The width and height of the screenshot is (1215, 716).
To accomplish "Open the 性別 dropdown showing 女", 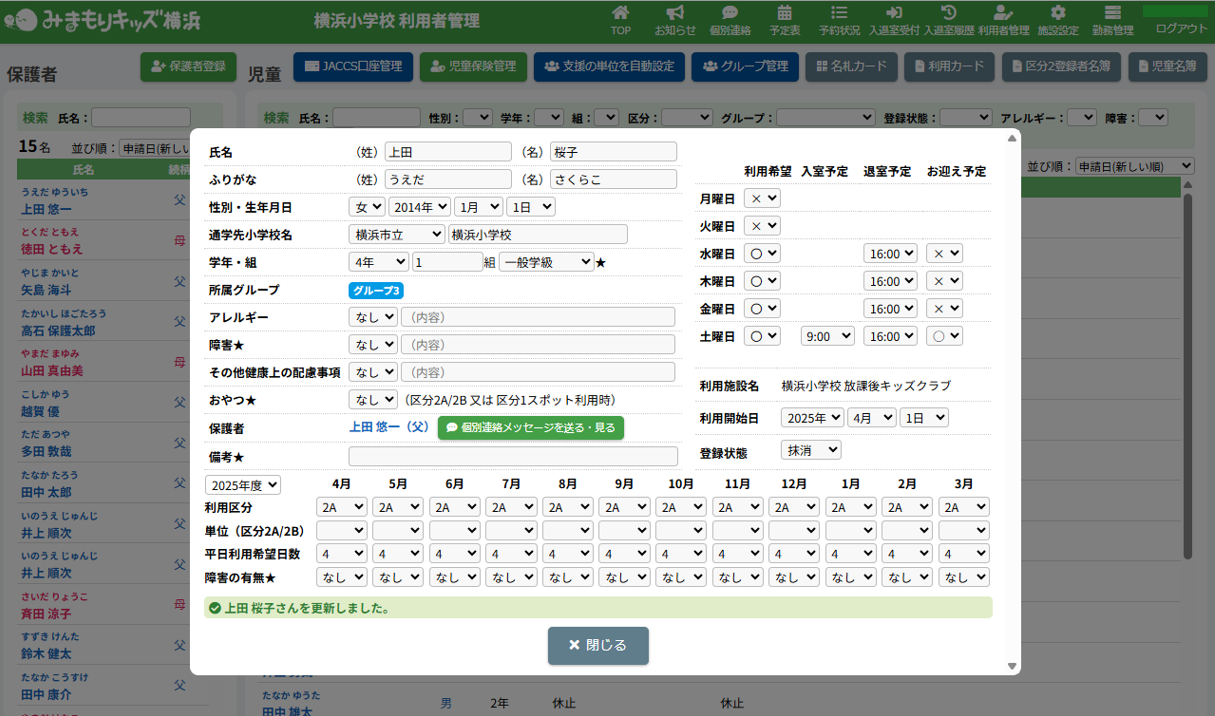I will coord(366,207).
